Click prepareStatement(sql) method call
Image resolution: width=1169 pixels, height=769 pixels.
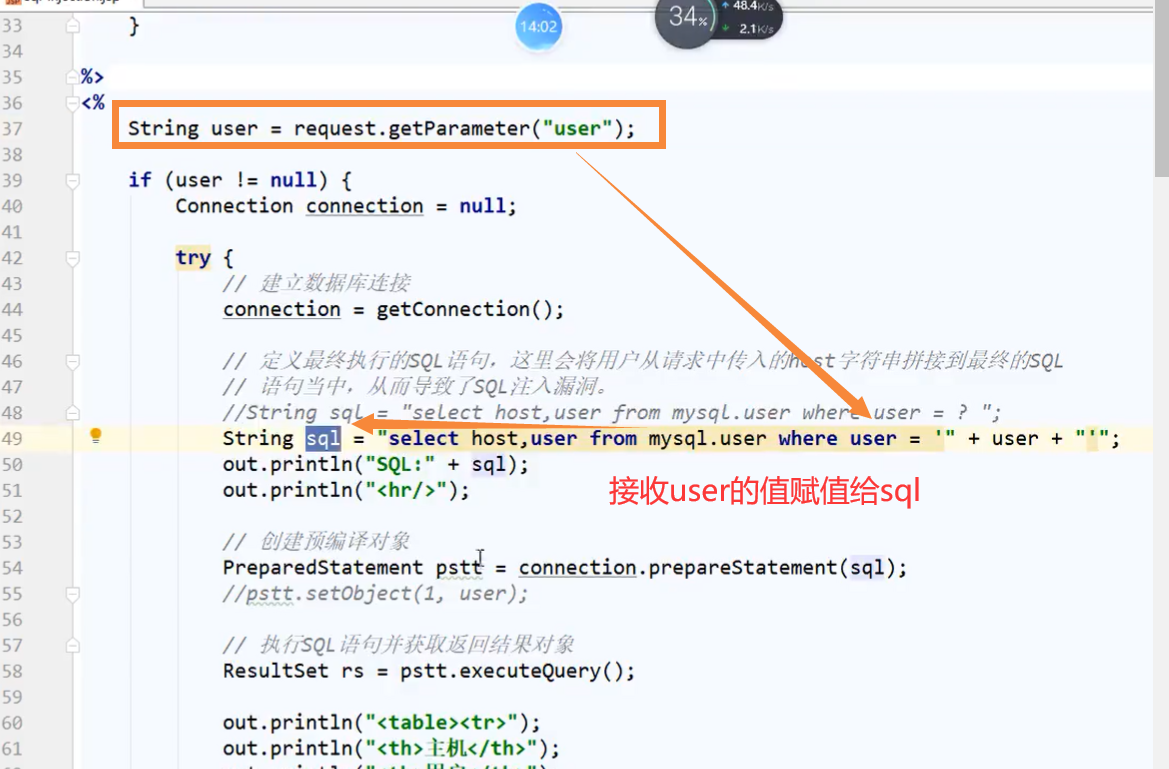click(771, 568)
